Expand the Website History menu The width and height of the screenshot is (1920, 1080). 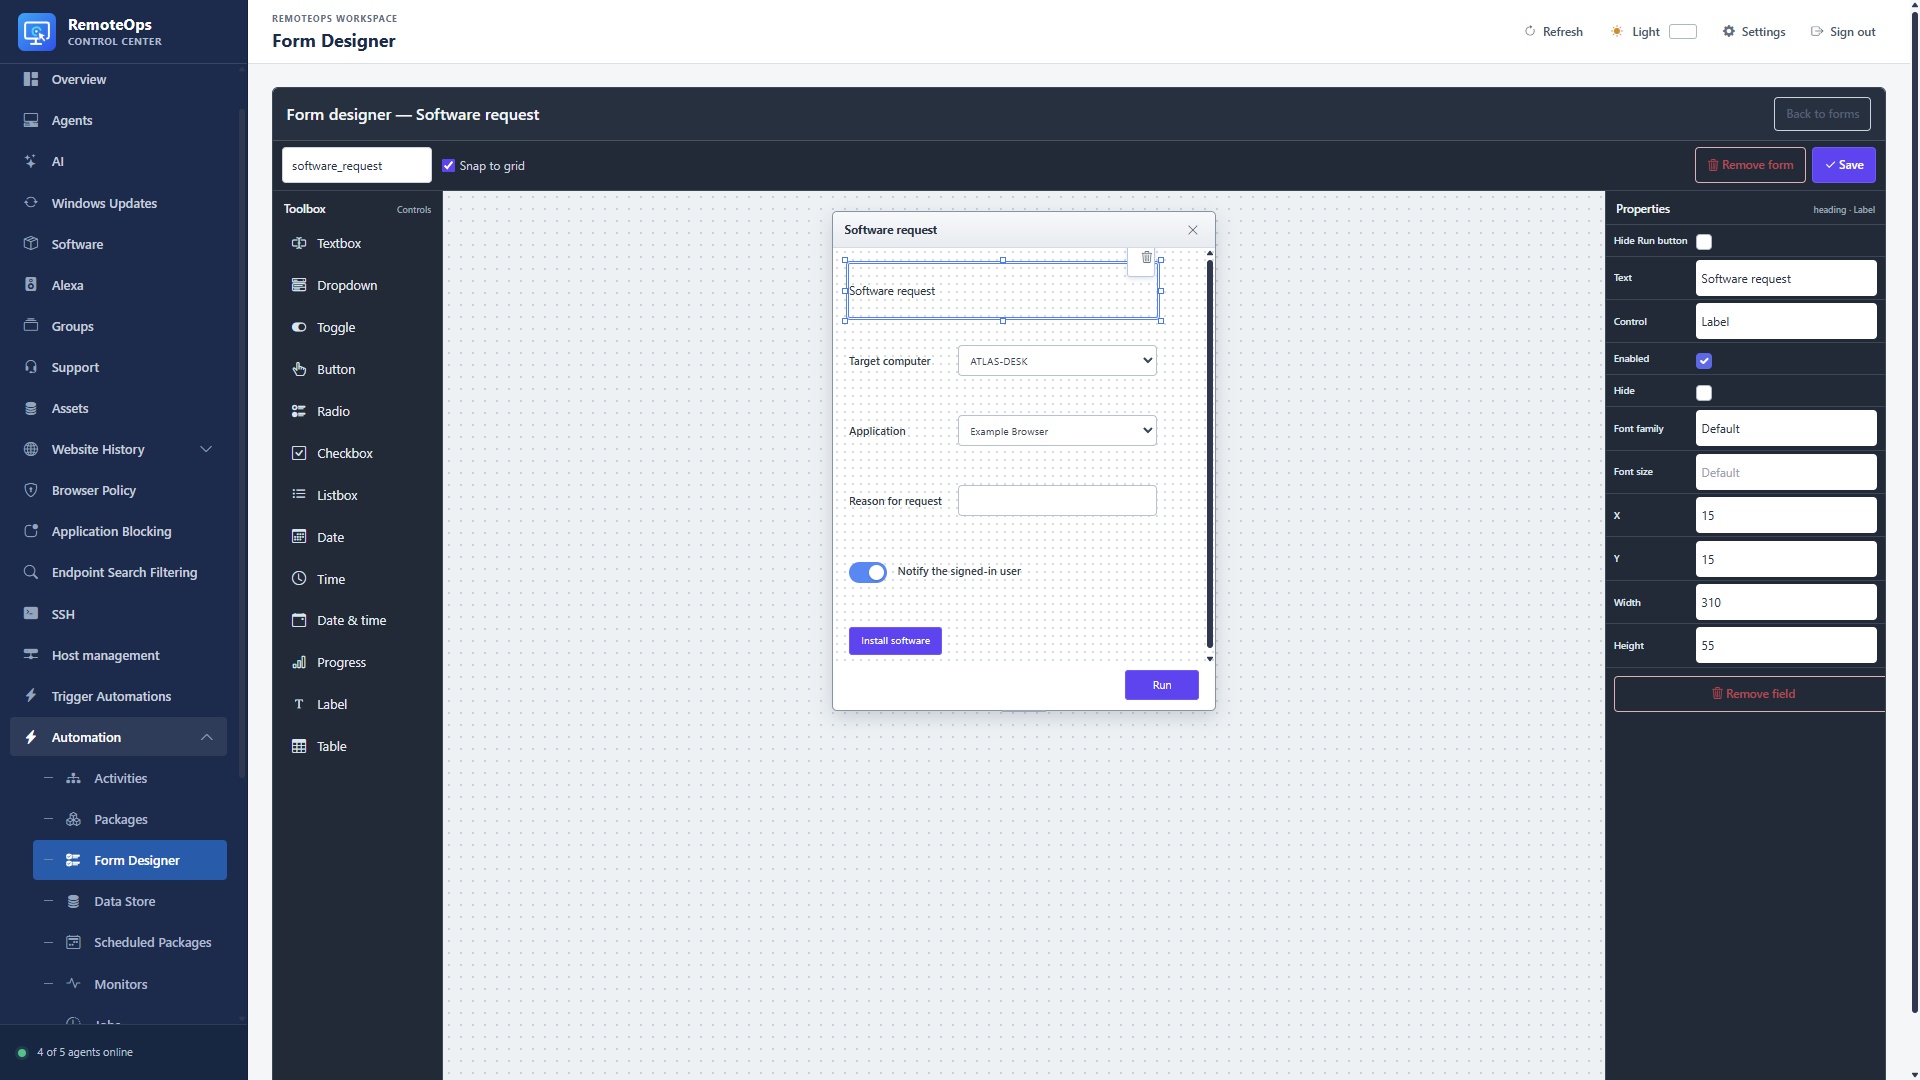(118, 449)
